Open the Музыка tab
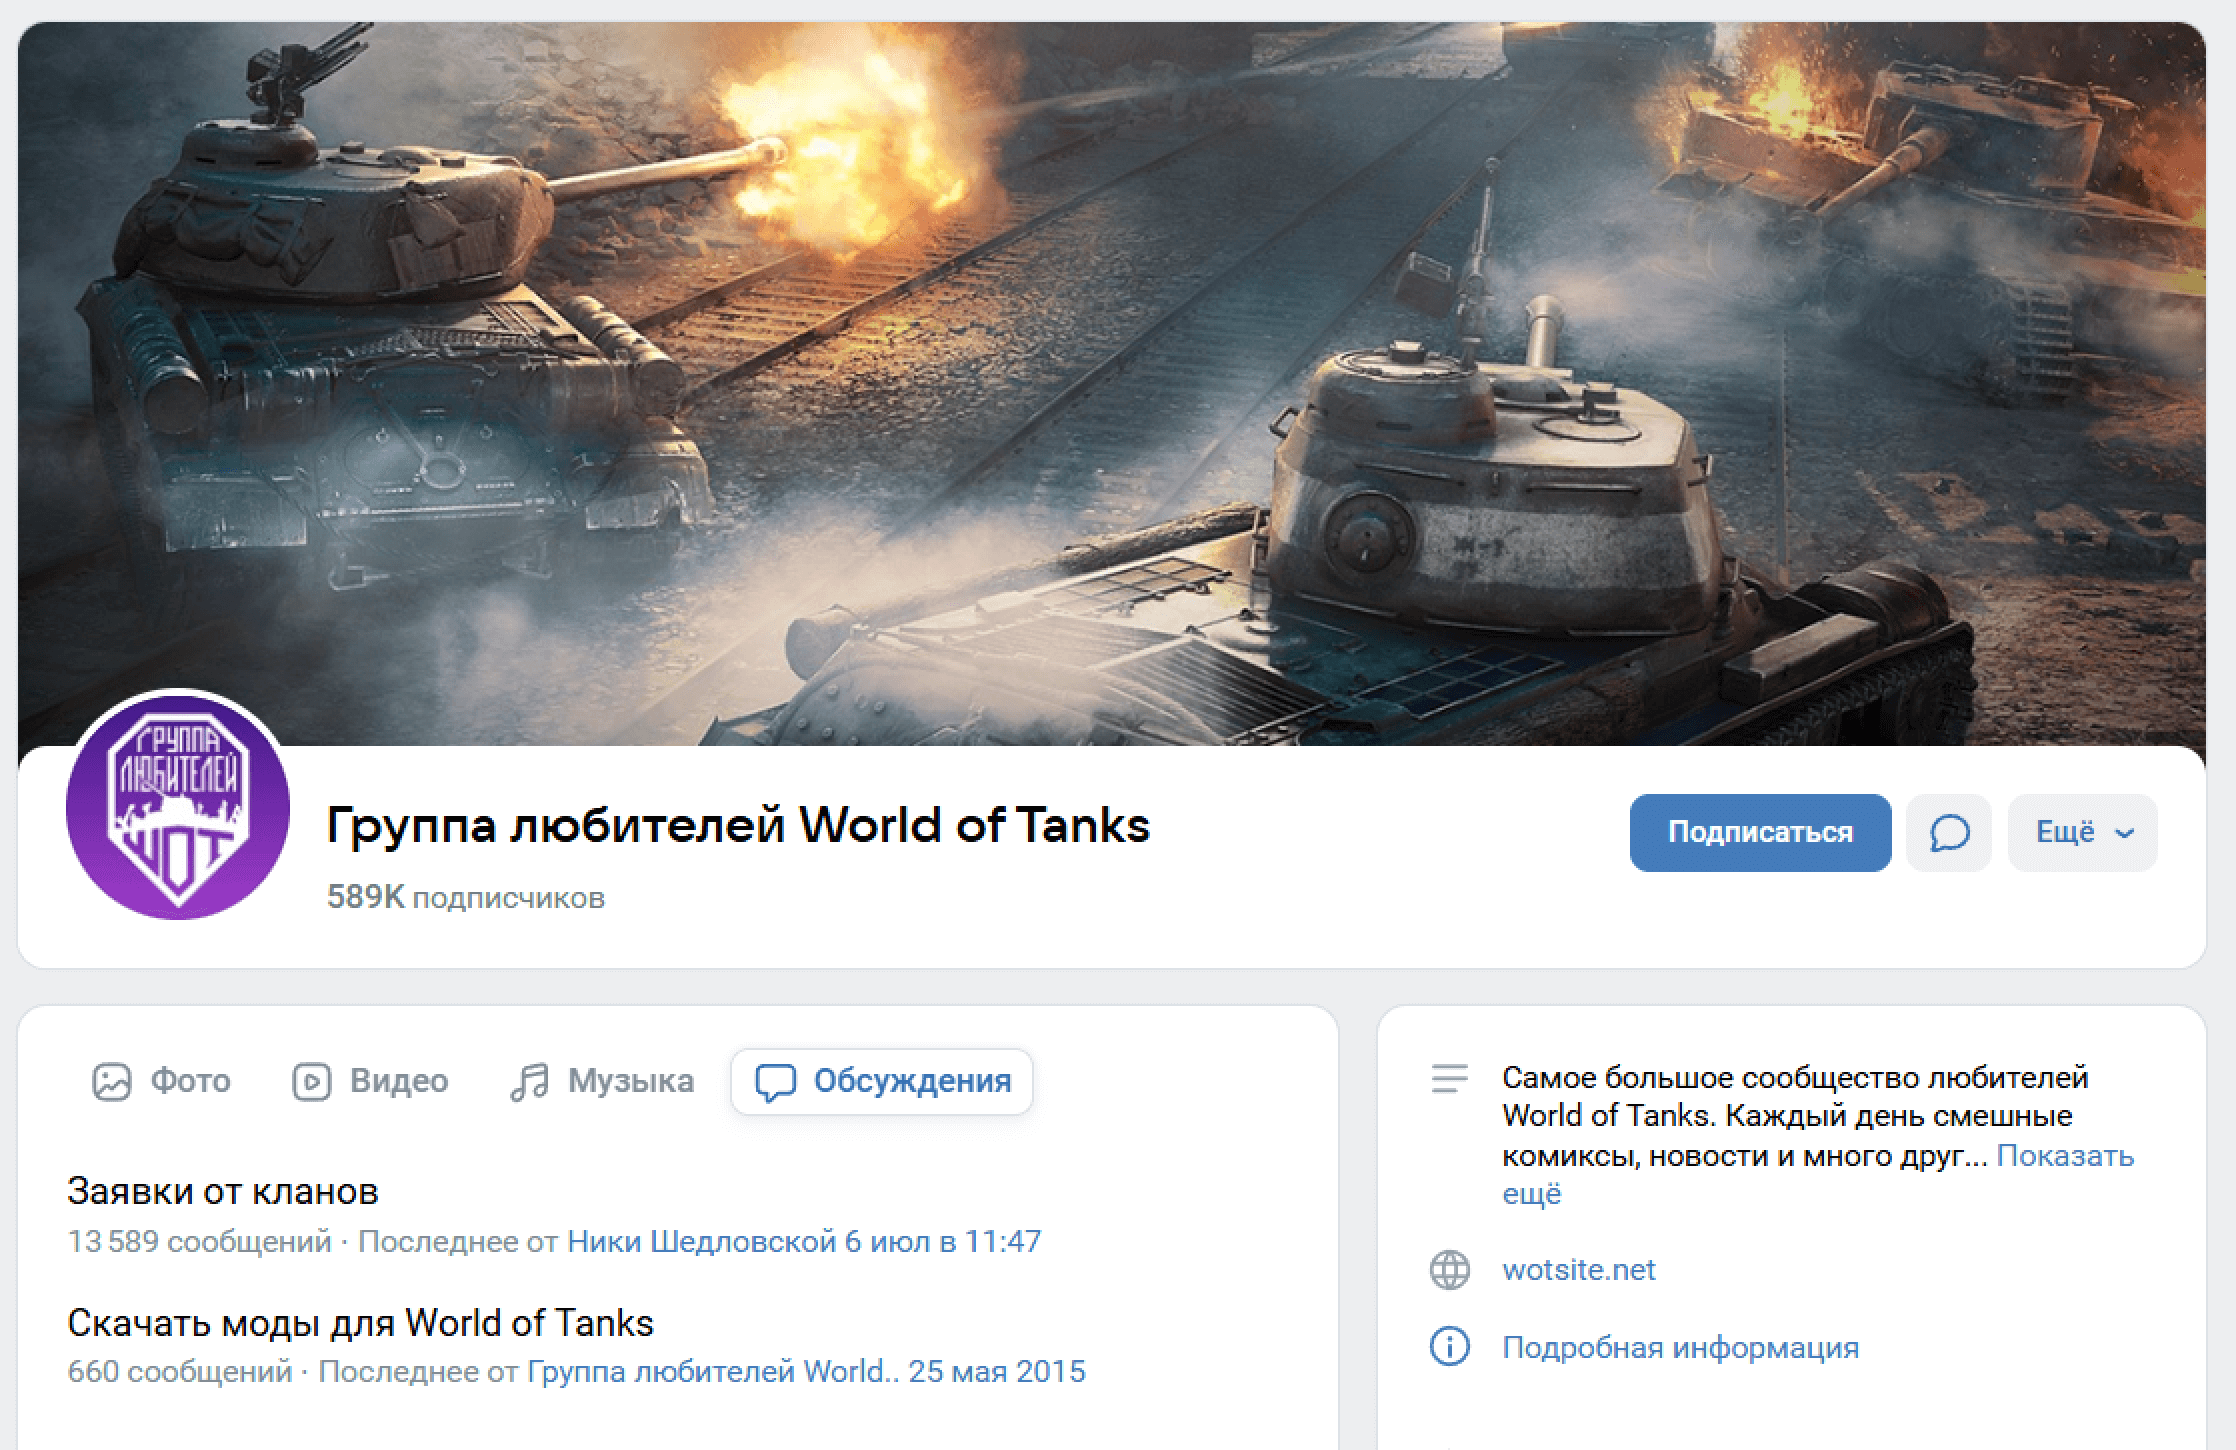 pos(630,1081)
